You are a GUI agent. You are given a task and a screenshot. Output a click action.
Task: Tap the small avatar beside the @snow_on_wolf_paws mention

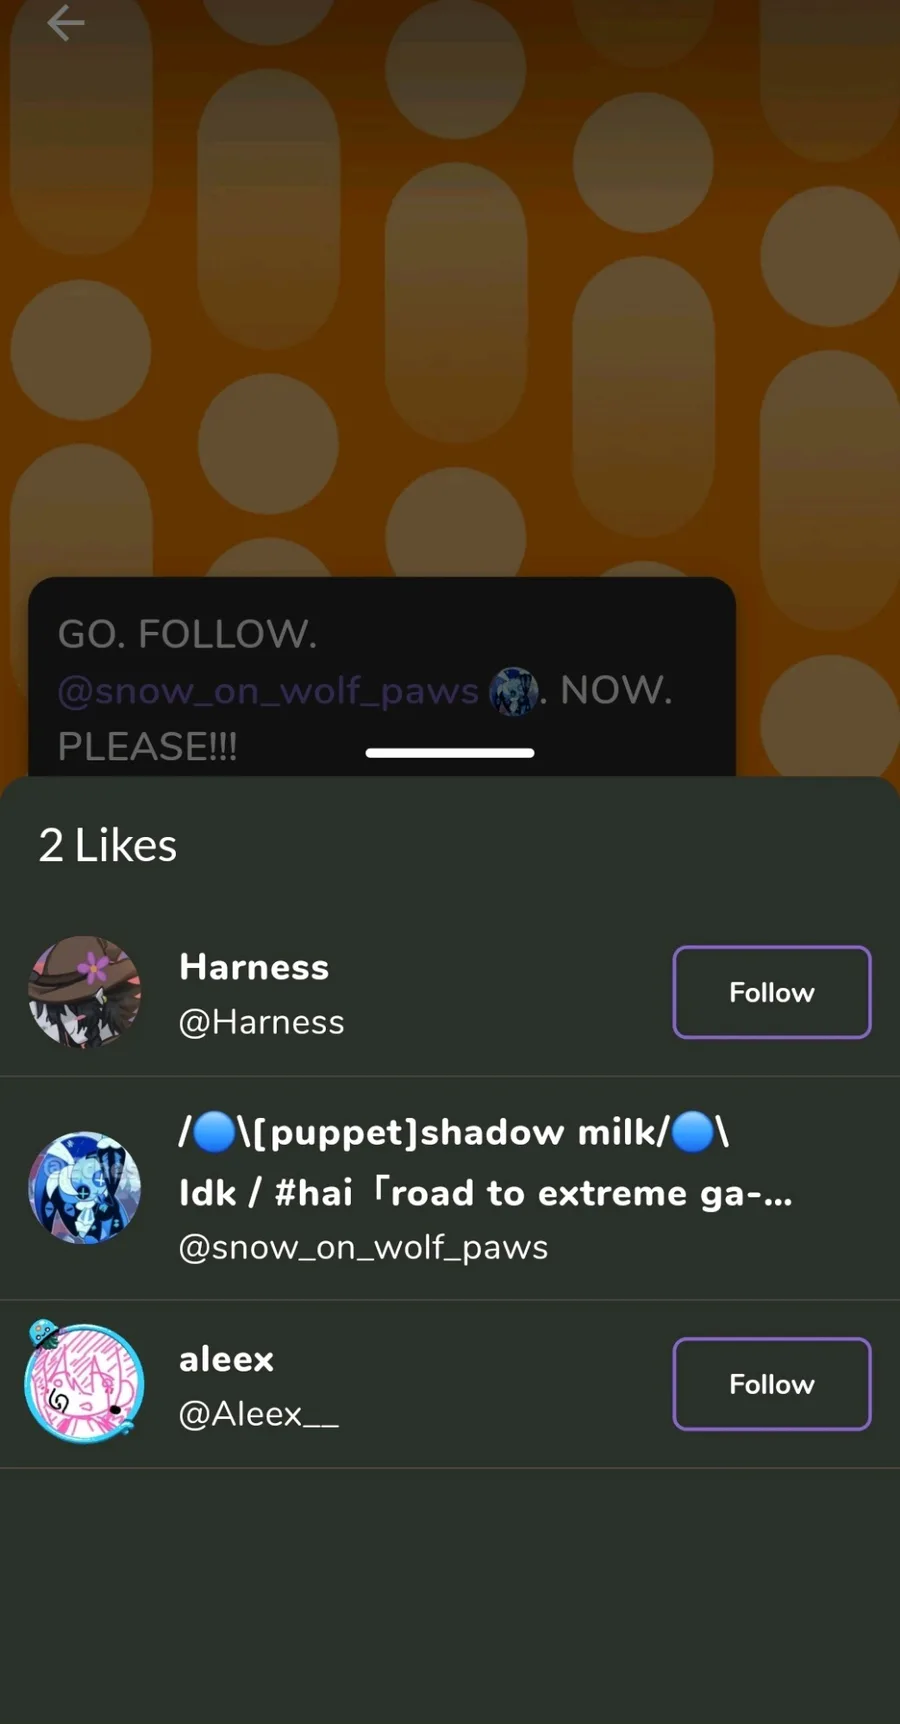514,691
